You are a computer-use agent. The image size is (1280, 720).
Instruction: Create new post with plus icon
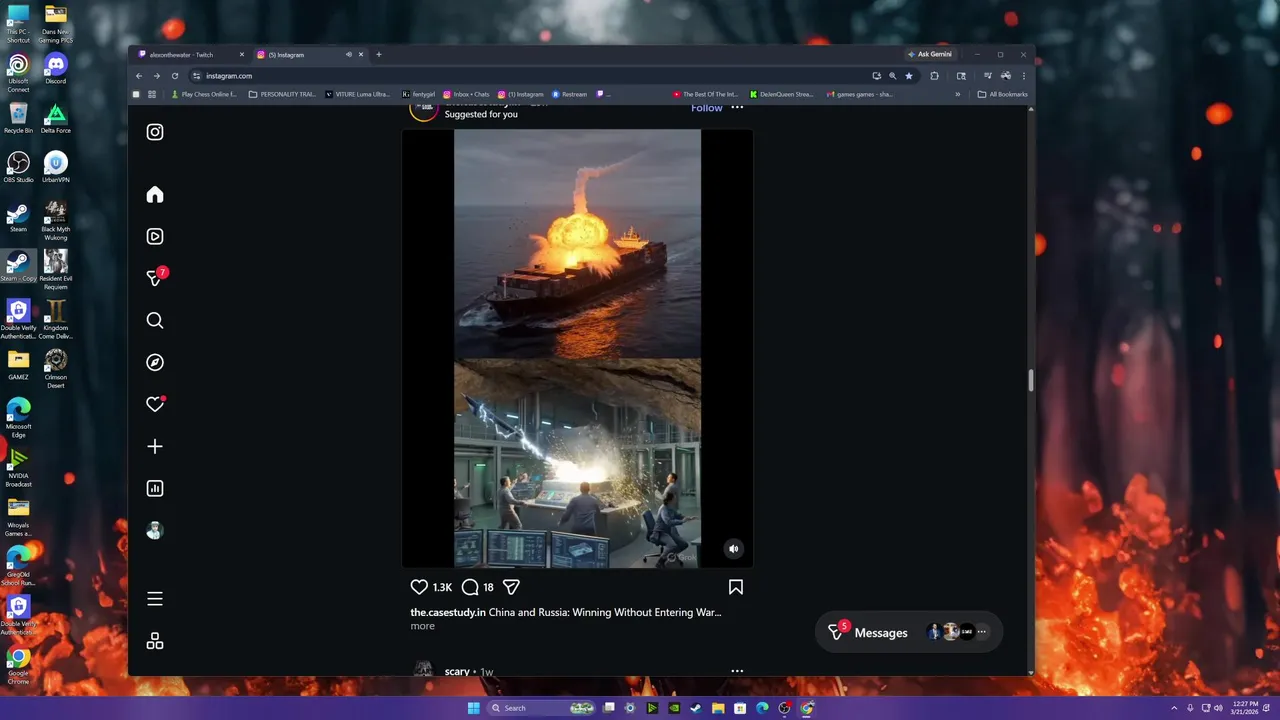(x=155, y=446)
